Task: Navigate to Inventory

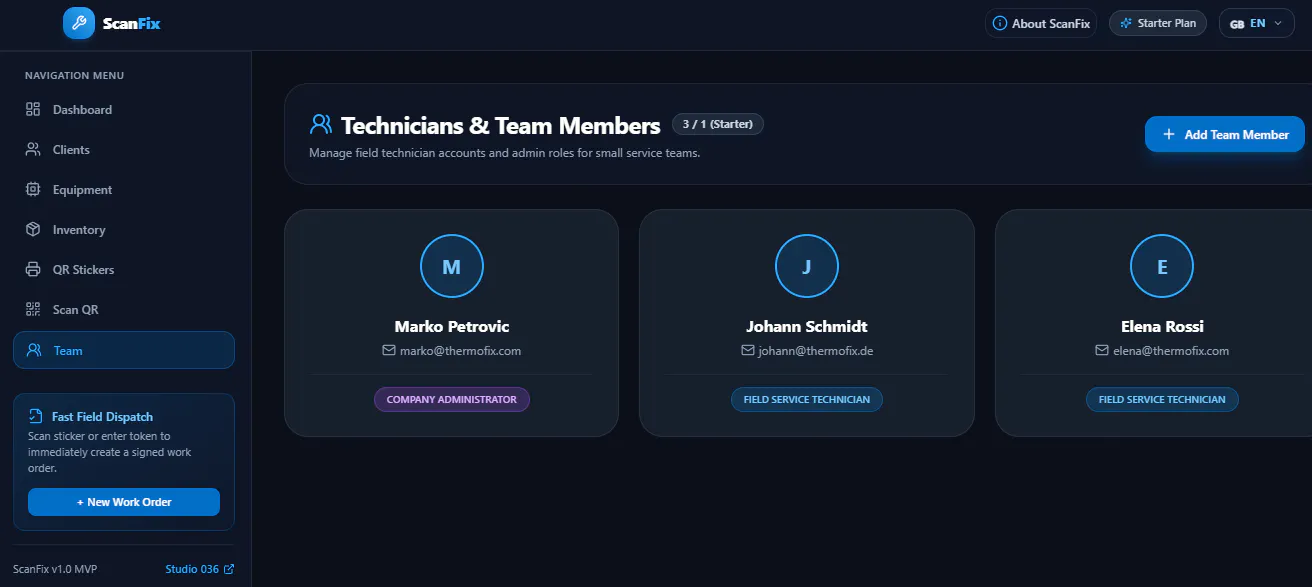Action: point(124,229)
